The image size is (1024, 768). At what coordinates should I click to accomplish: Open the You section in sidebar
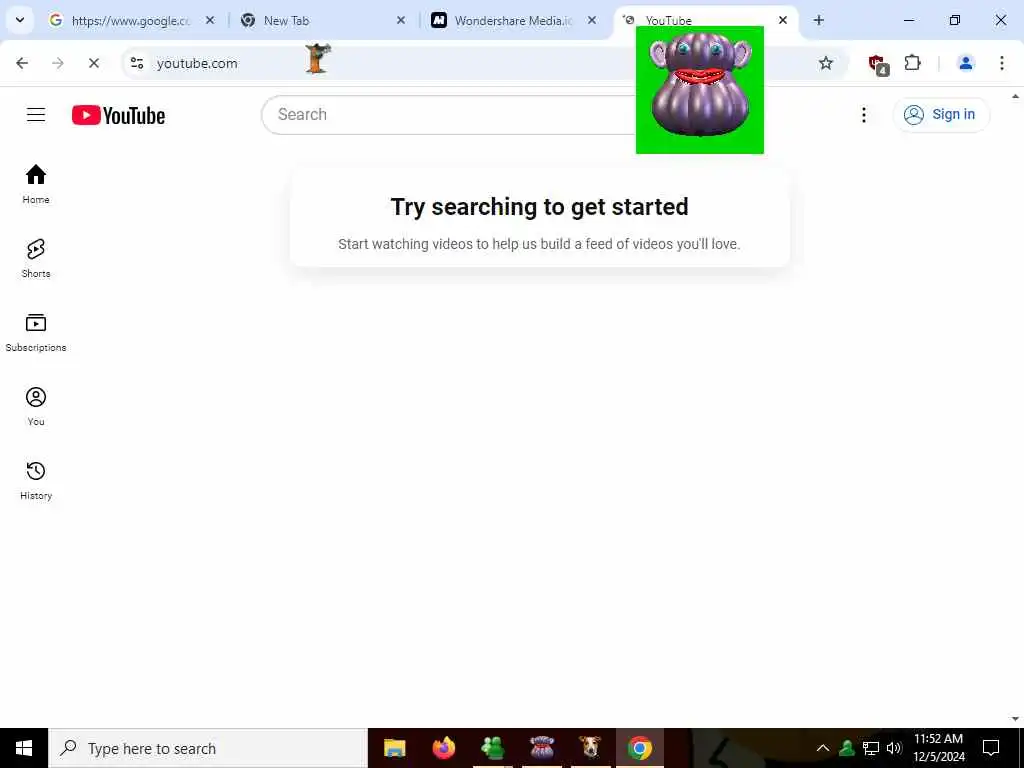click(x=36, y=406)
